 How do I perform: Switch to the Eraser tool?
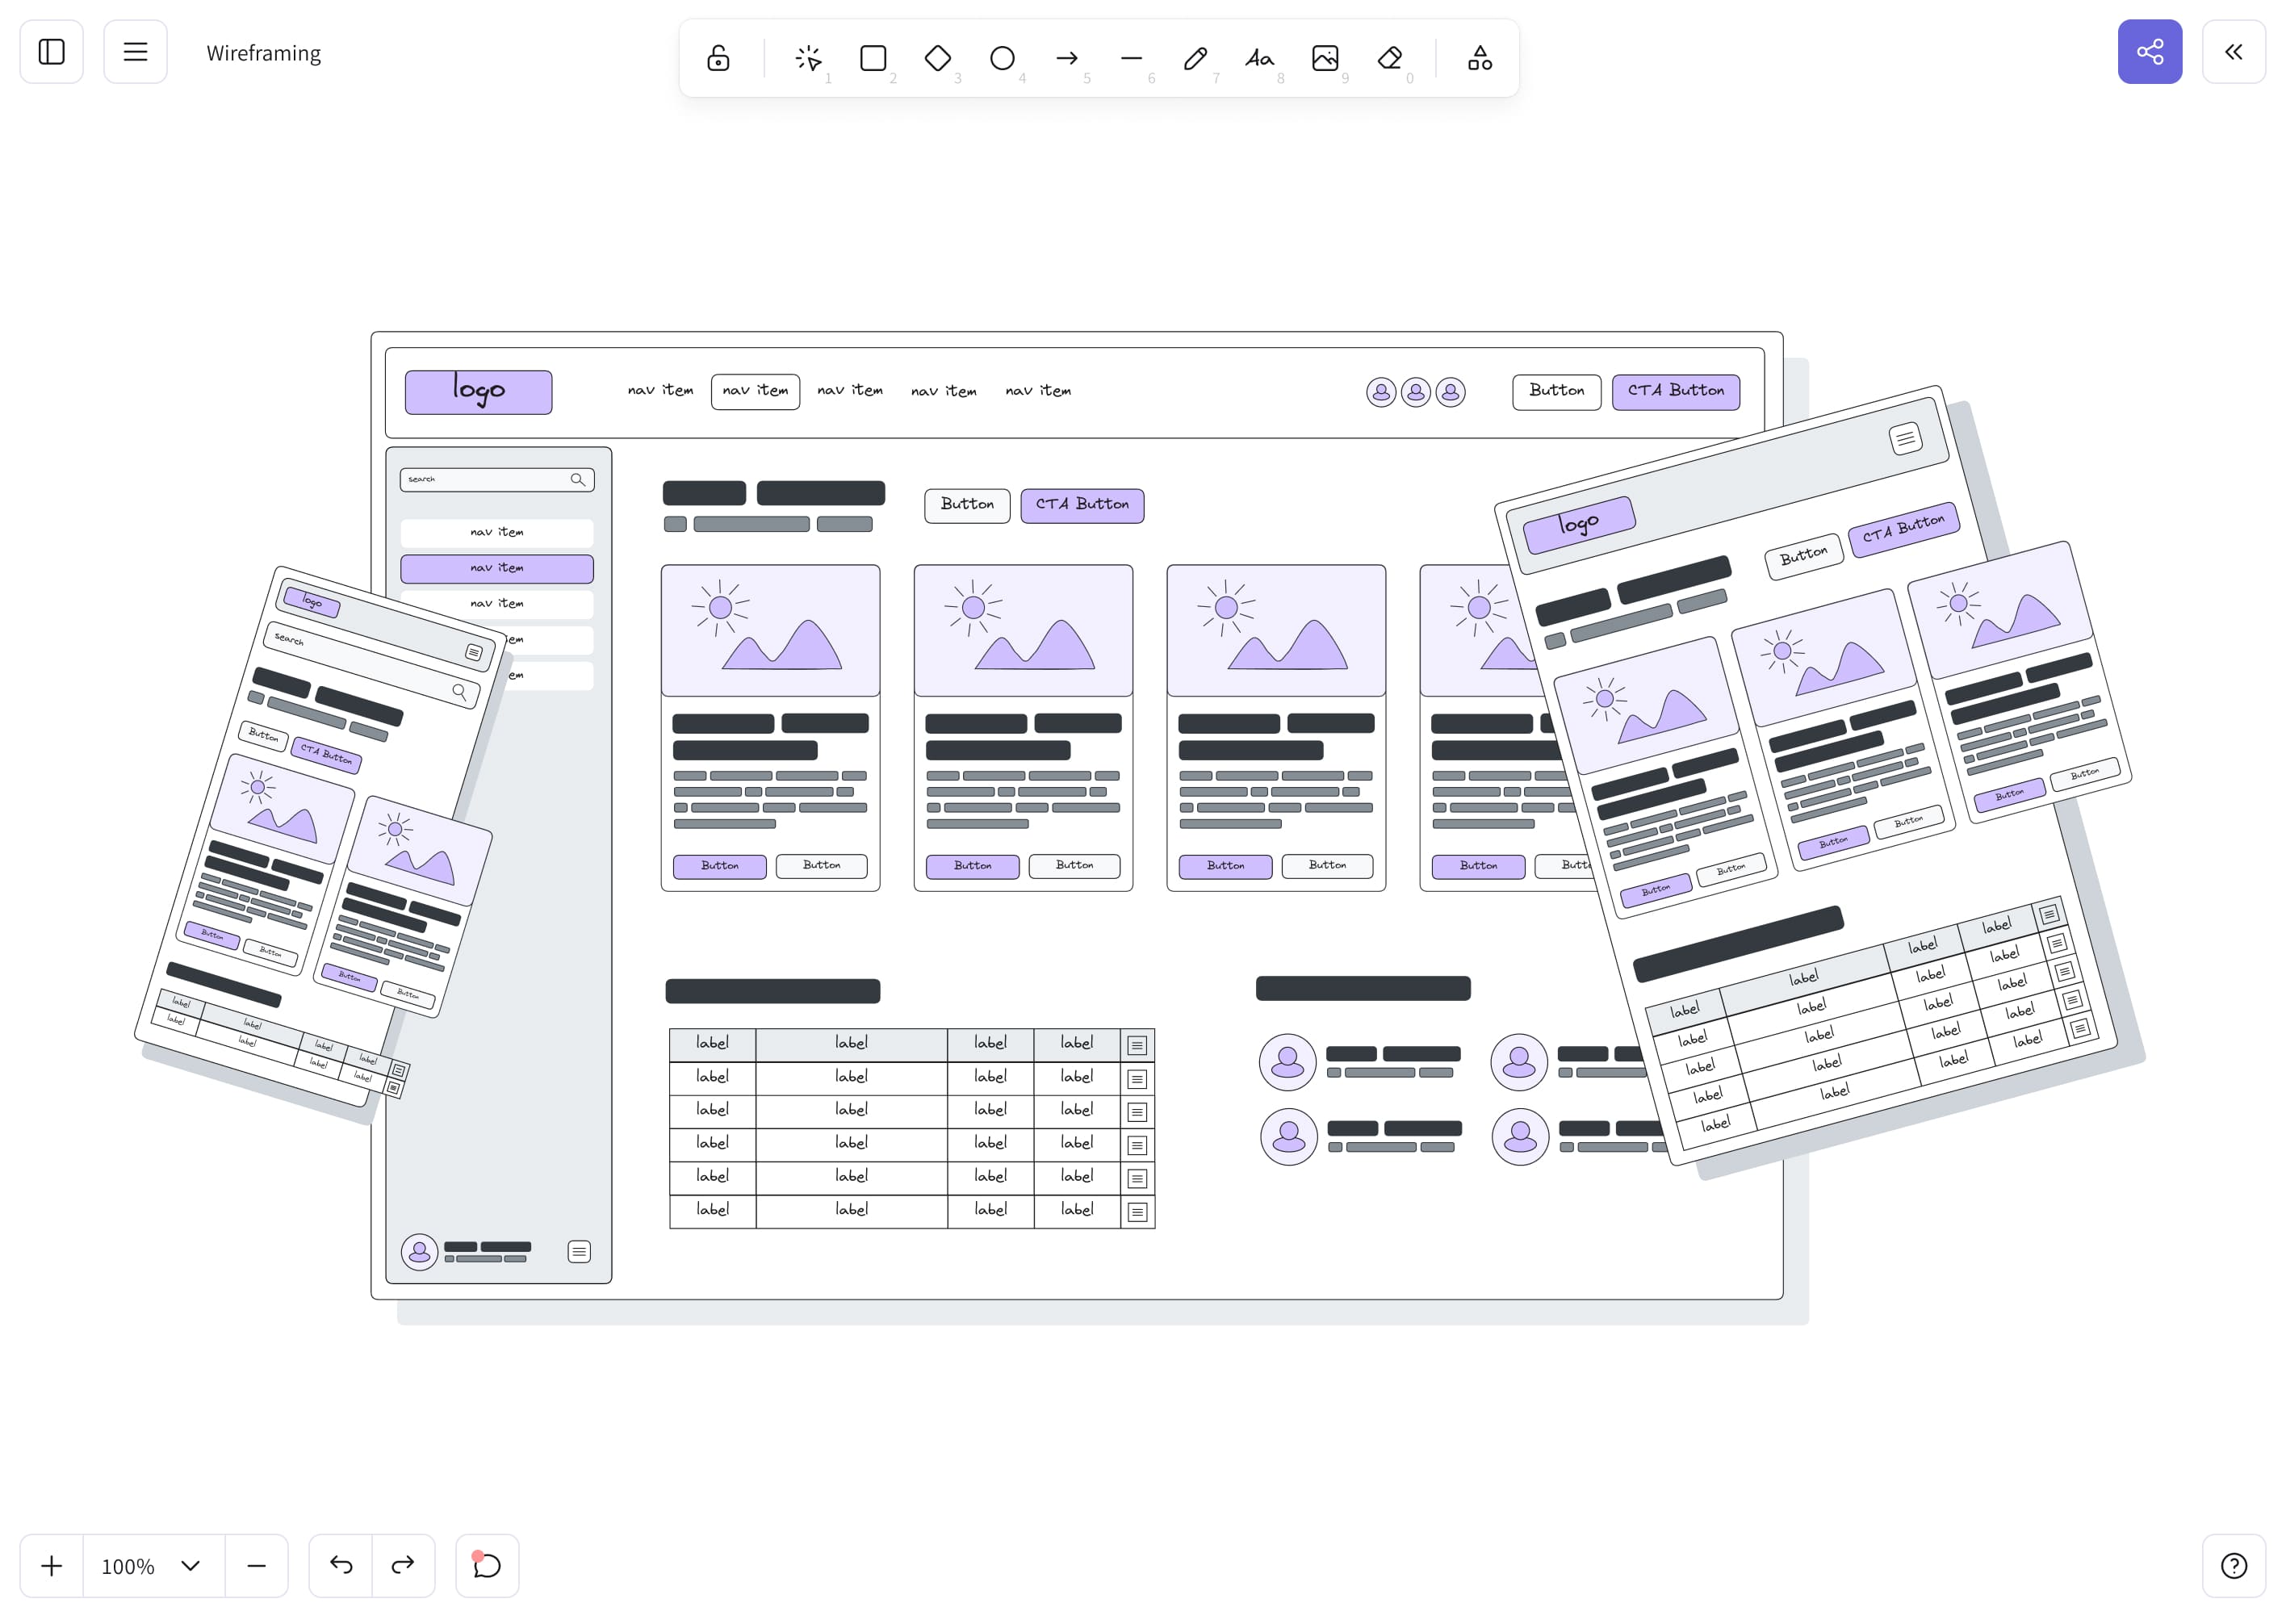pos(1390,58)
